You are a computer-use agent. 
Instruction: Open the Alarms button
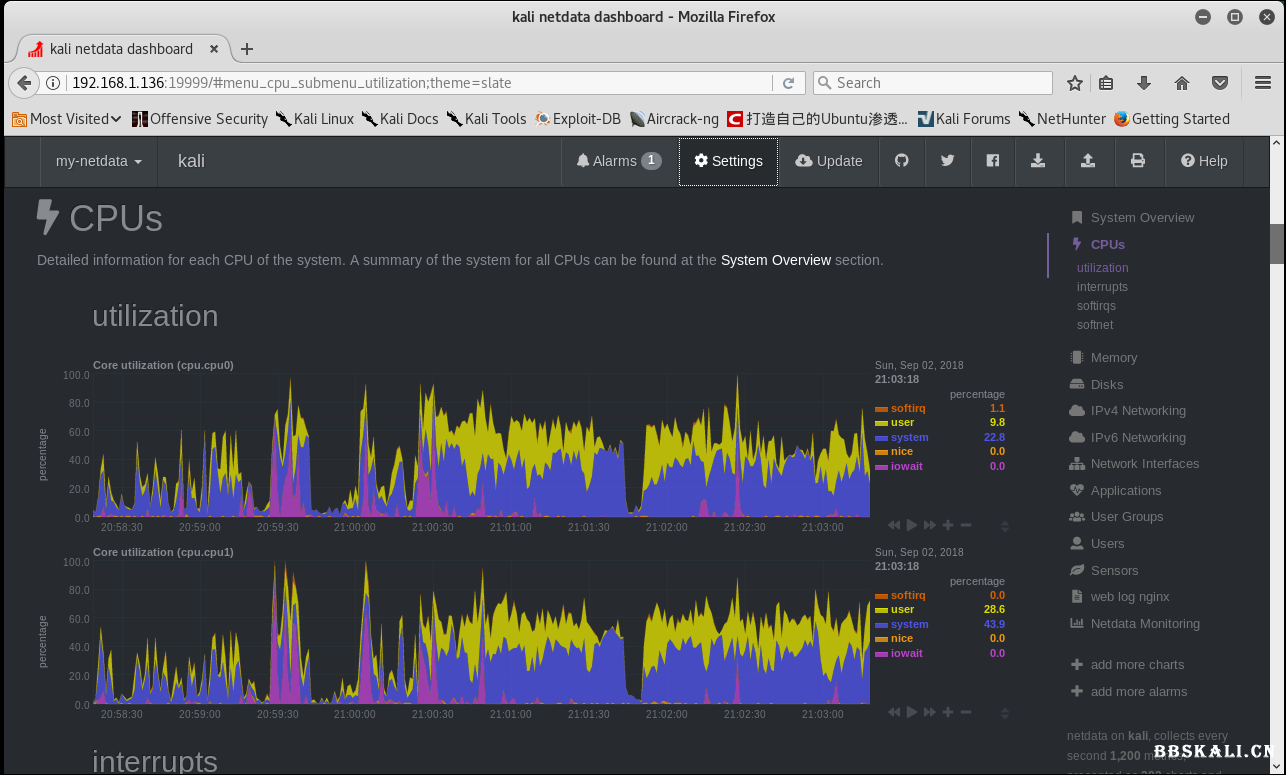click(x=618, y=161)
